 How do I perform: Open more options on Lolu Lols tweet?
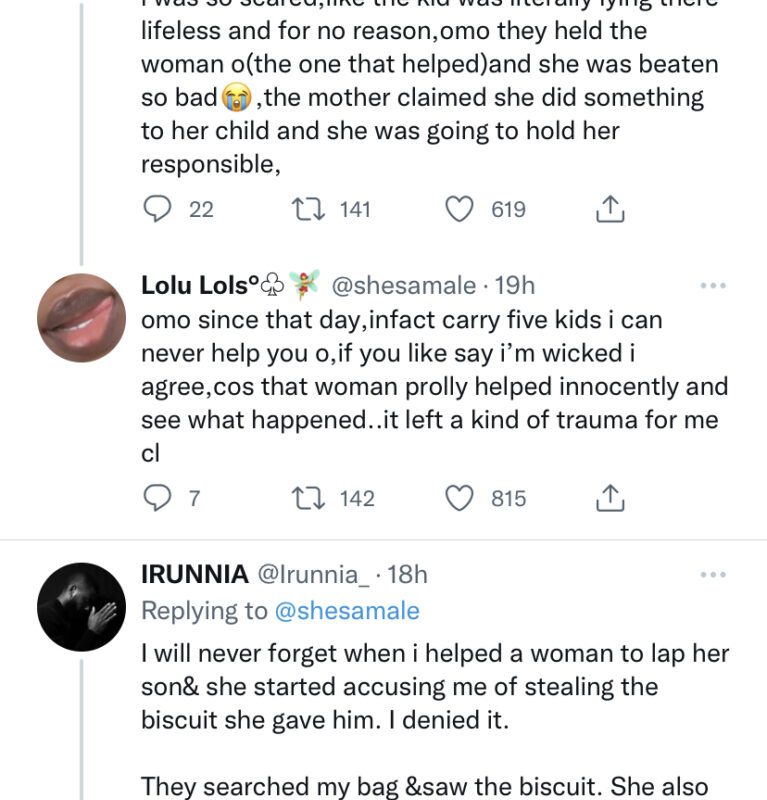[712, 286]
